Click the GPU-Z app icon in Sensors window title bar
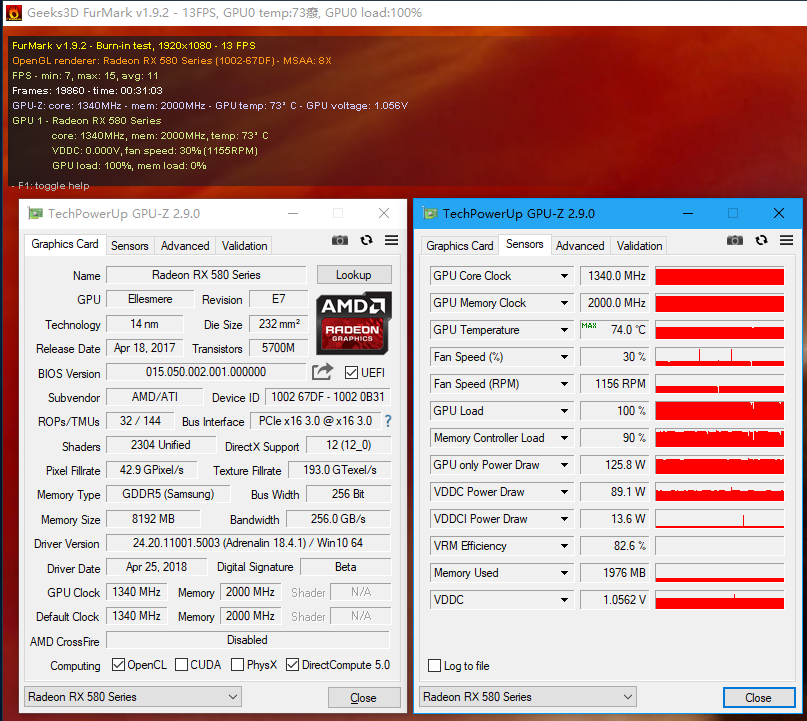The image size is (807, 721). [x=430, y=213]
